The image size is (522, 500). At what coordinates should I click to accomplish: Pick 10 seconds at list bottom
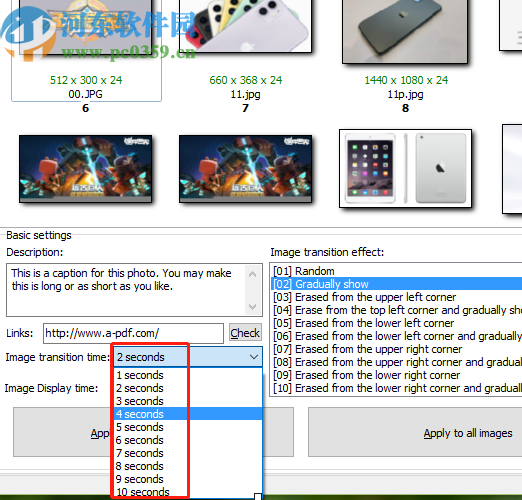point(188,492)
